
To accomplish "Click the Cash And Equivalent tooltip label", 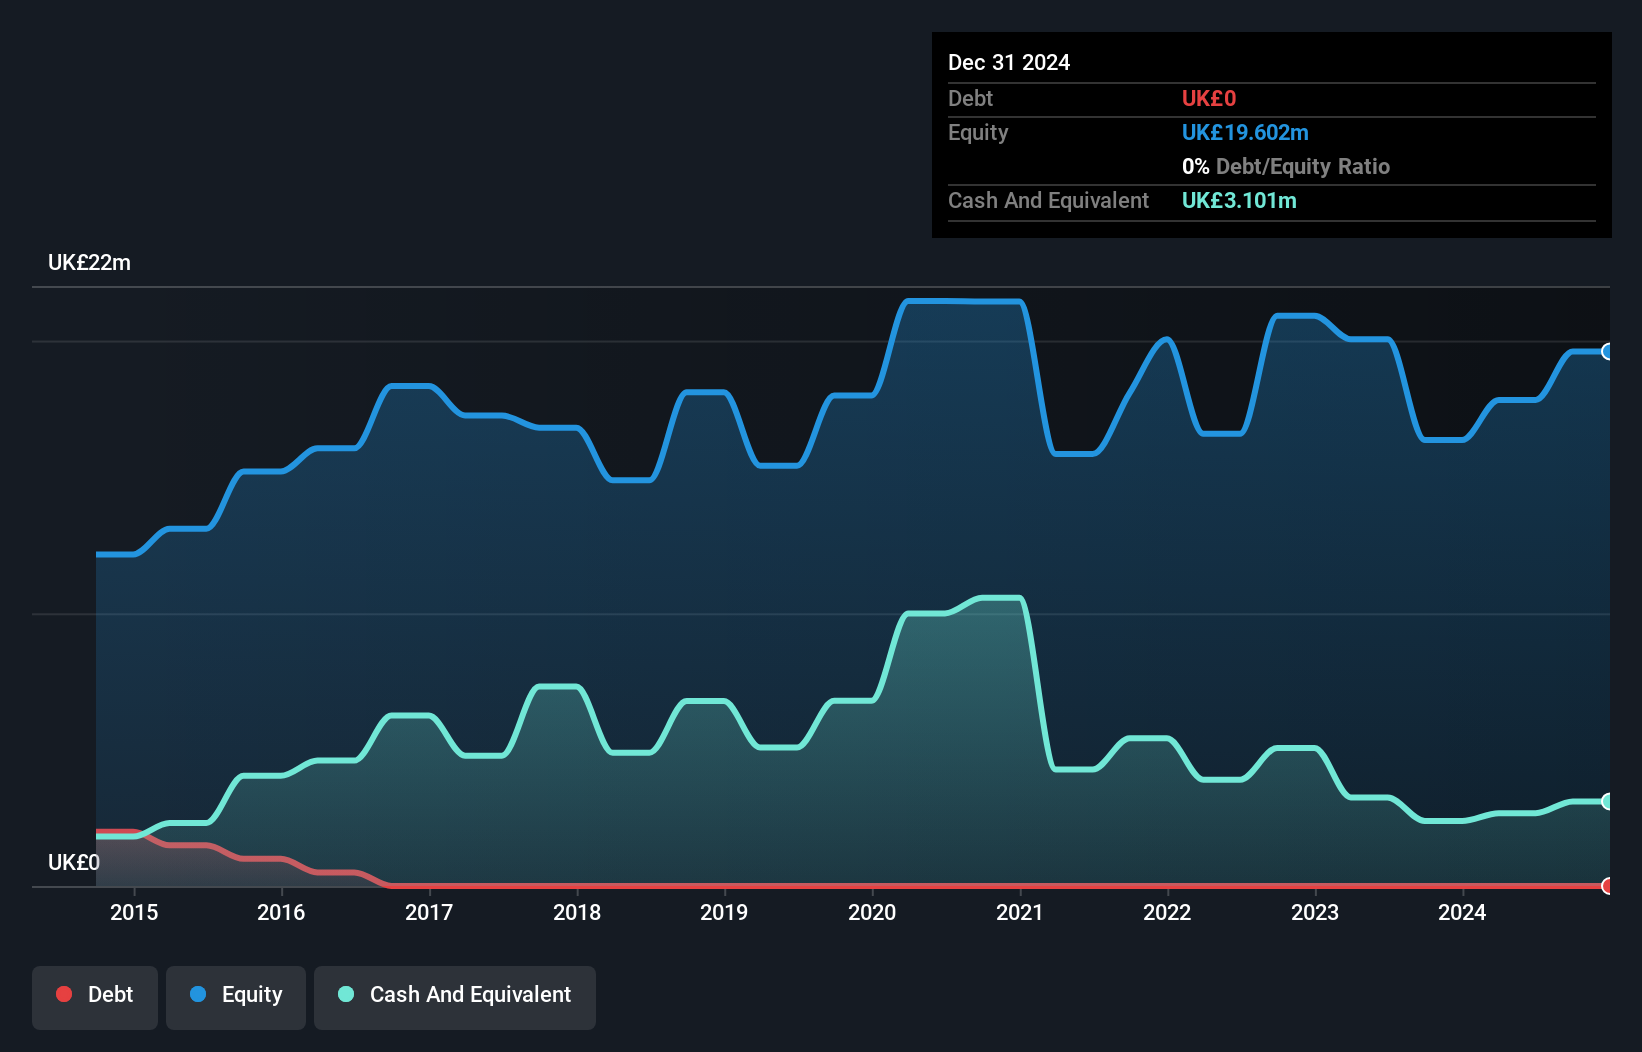I will click(x=1048, y=200).
